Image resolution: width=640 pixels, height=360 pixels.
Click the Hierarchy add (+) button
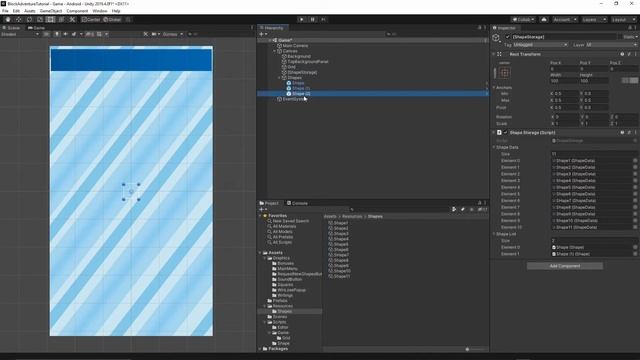tap(263, 34)
